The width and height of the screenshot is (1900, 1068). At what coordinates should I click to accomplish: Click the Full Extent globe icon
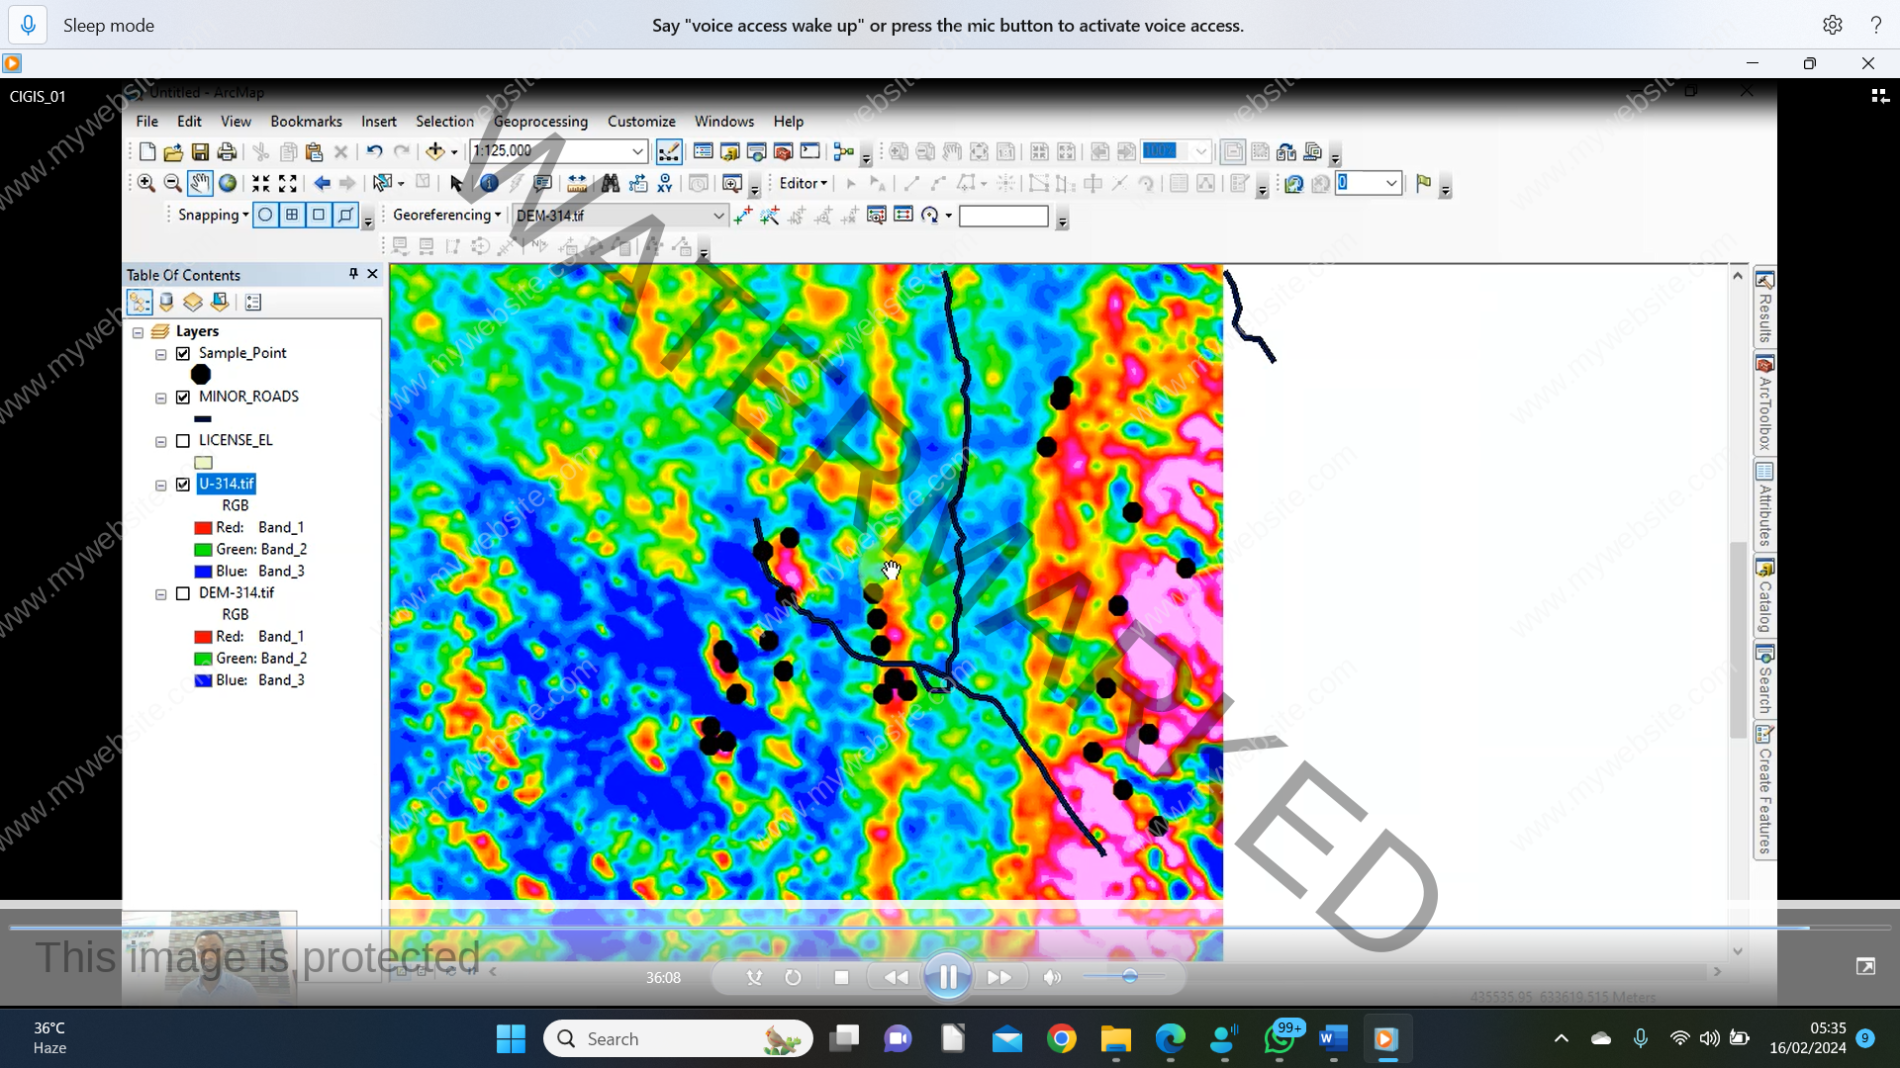pyautogui.click(x=228, y=183)
